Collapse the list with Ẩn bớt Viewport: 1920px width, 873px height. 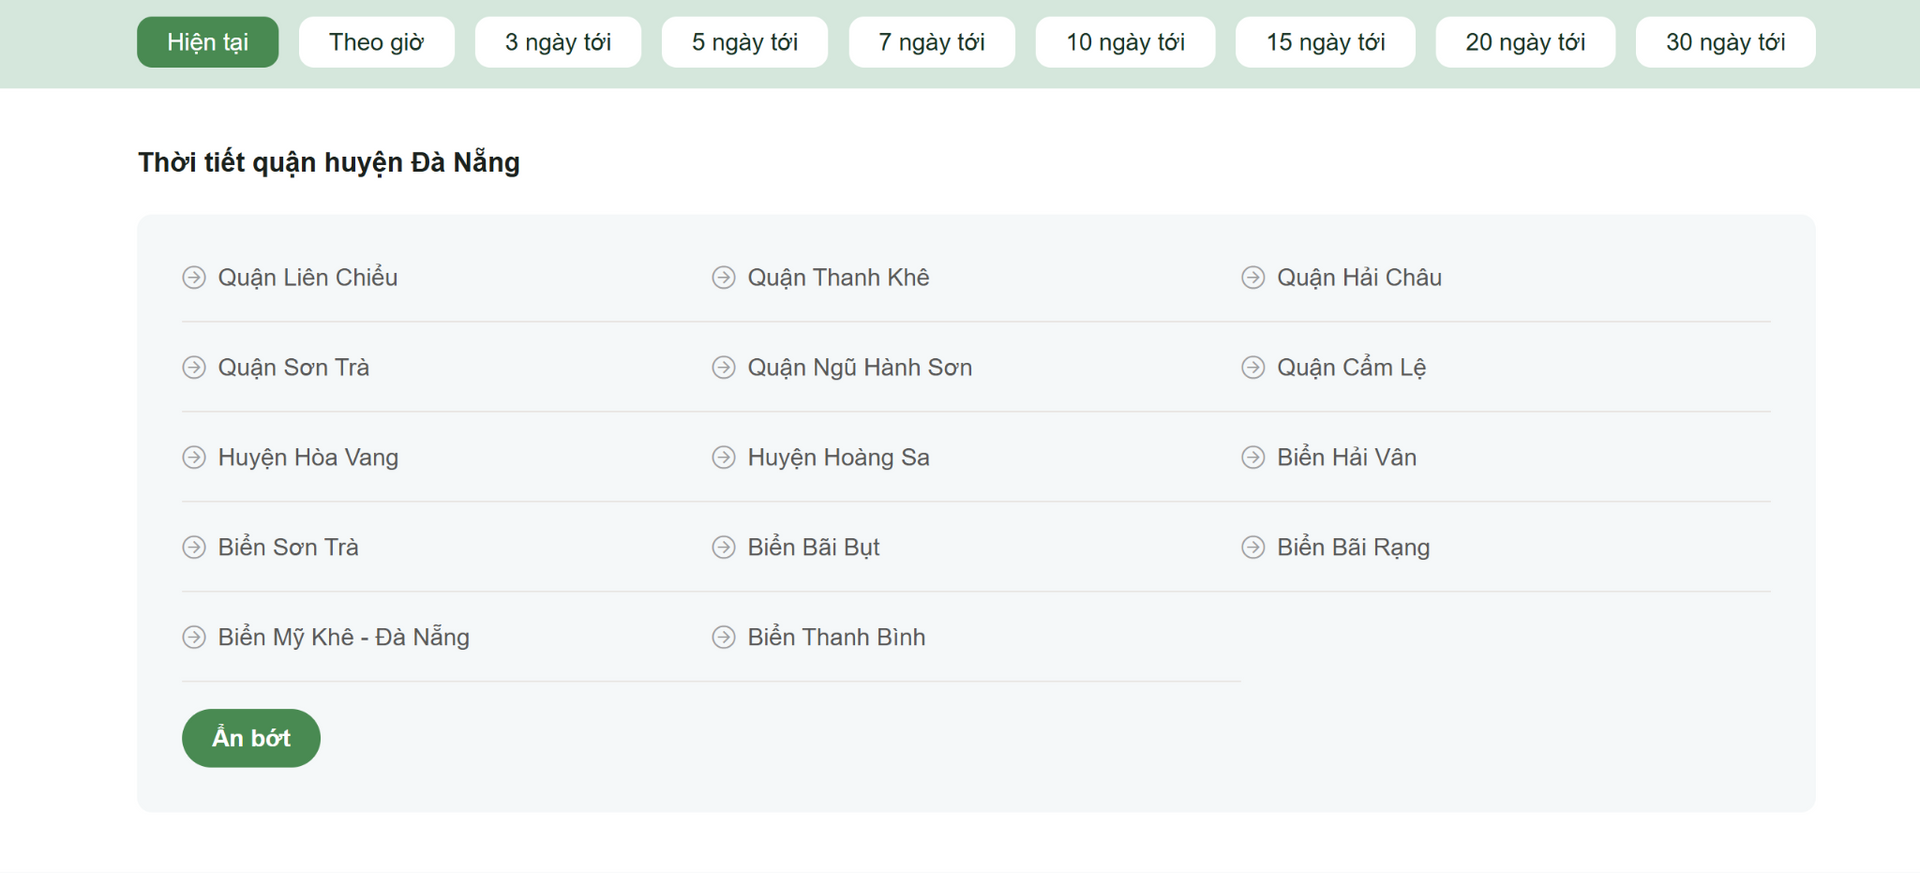(x=251, y=738)
